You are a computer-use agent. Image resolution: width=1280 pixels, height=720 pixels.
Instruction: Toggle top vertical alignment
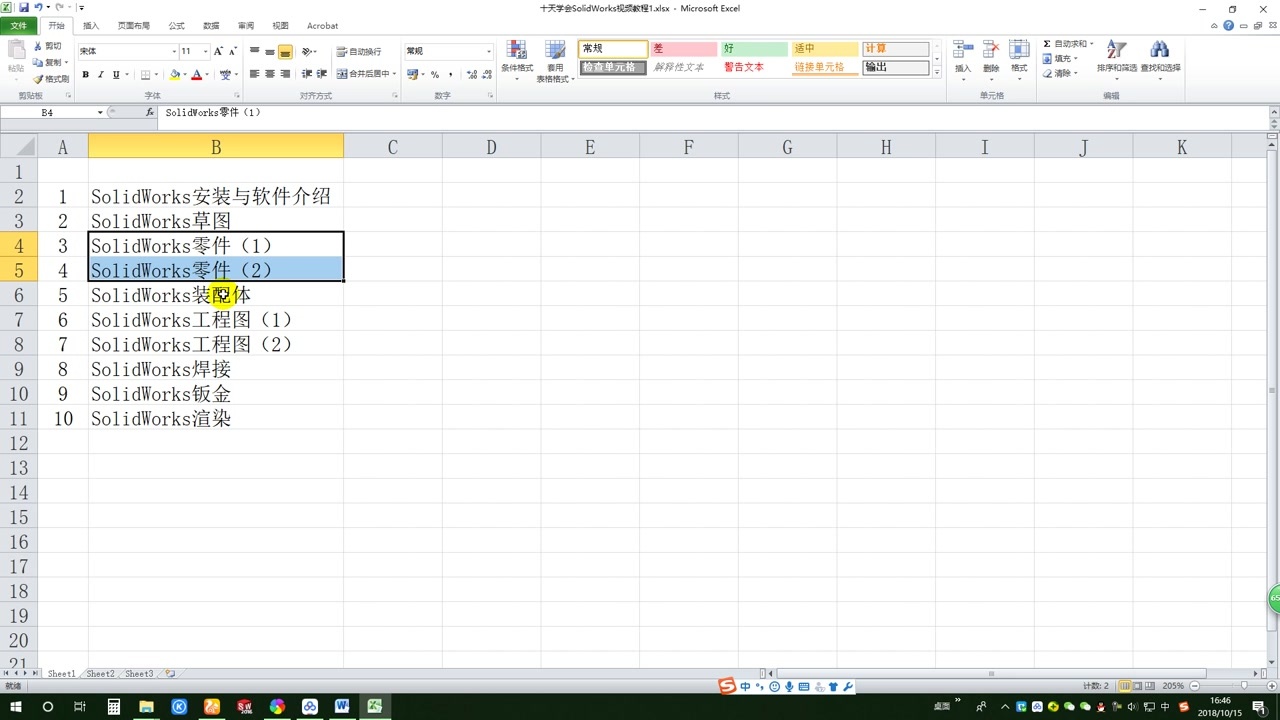click(x=255, y=51)
